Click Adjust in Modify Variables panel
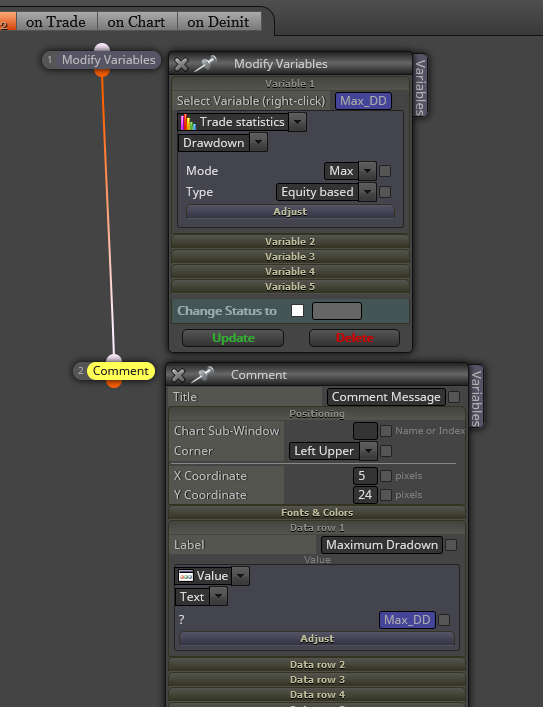The image size is (544, 707). point(290,211)
